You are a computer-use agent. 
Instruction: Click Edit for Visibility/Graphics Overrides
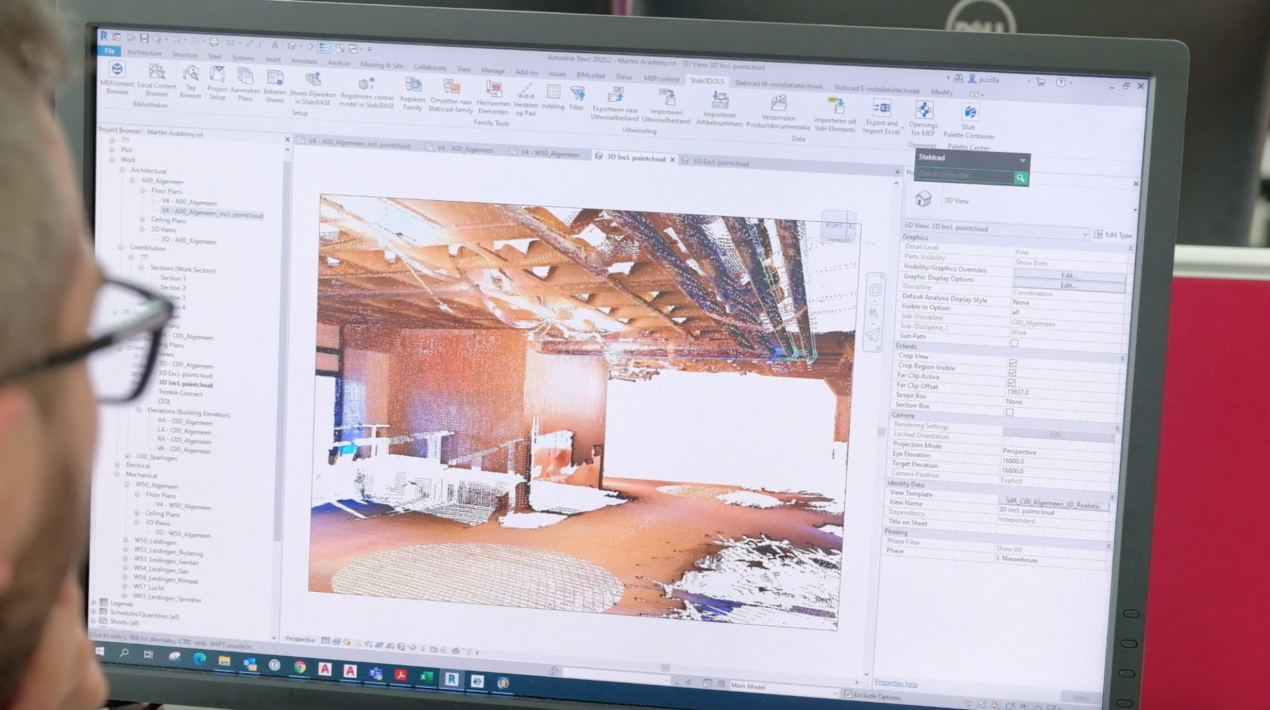1068,275
